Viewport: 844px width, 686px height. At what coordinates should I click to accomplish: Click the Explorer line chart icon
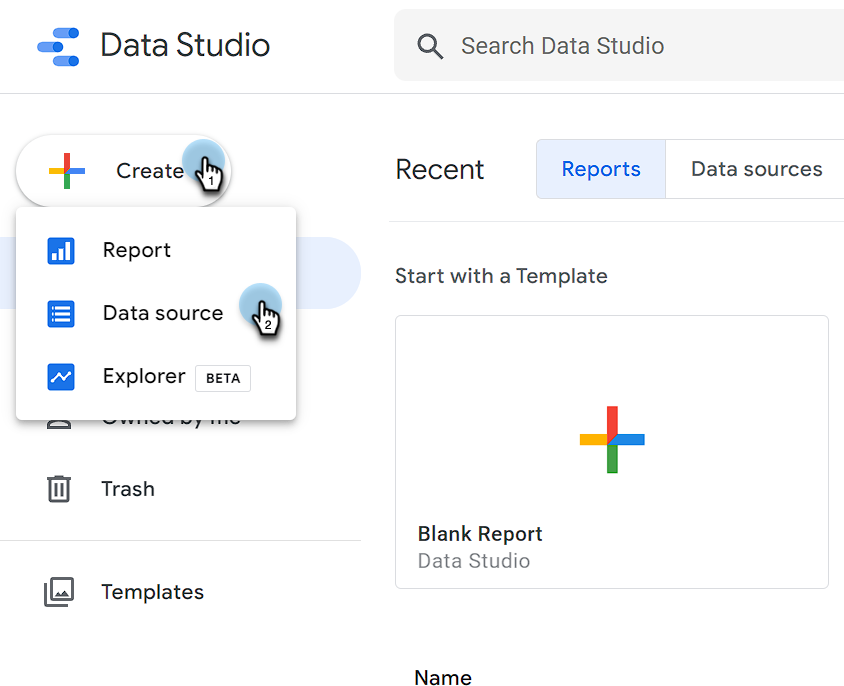click(x=61, y=377)
